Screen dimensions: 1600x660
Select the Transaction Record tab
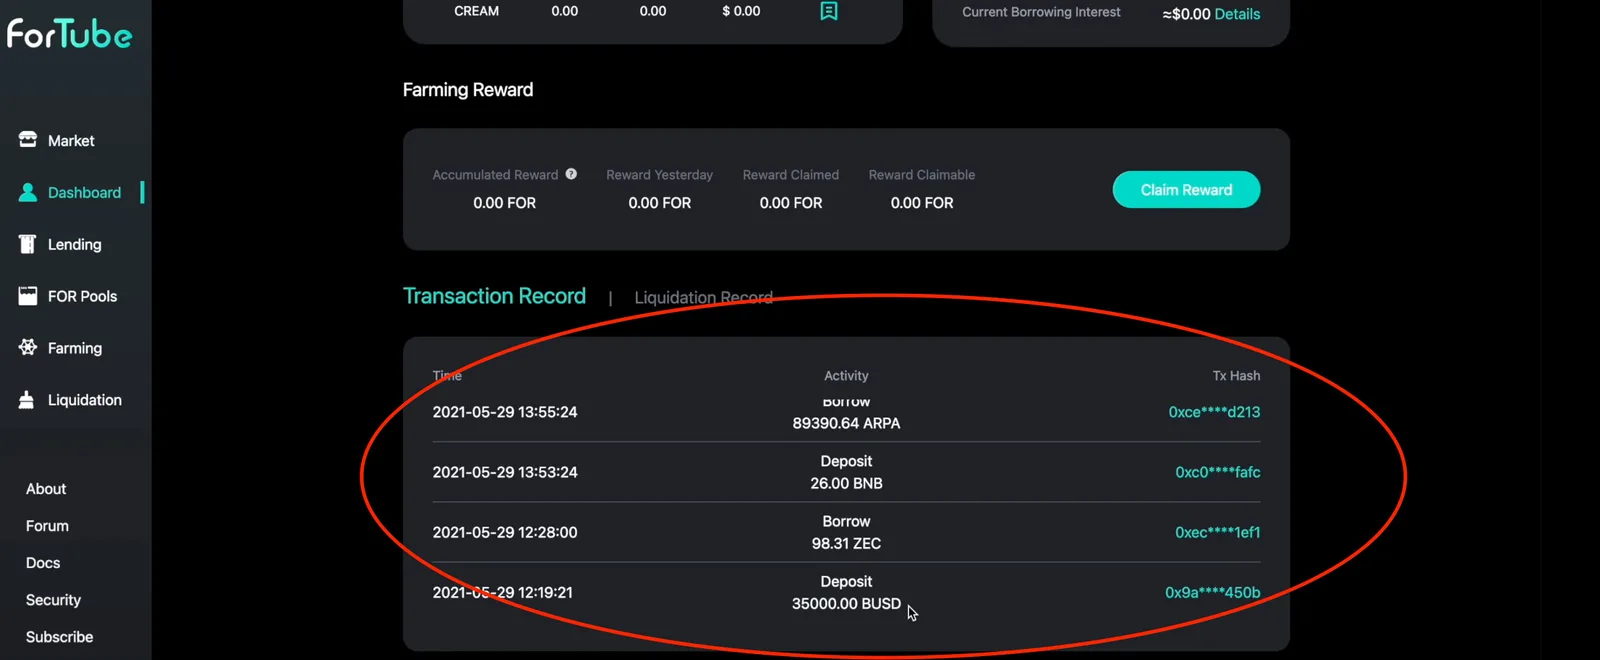pos(494,296)
